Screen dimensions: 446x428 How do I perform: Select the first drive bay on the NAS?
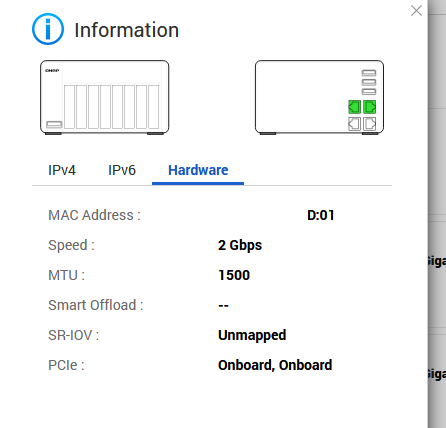[69, 107]
